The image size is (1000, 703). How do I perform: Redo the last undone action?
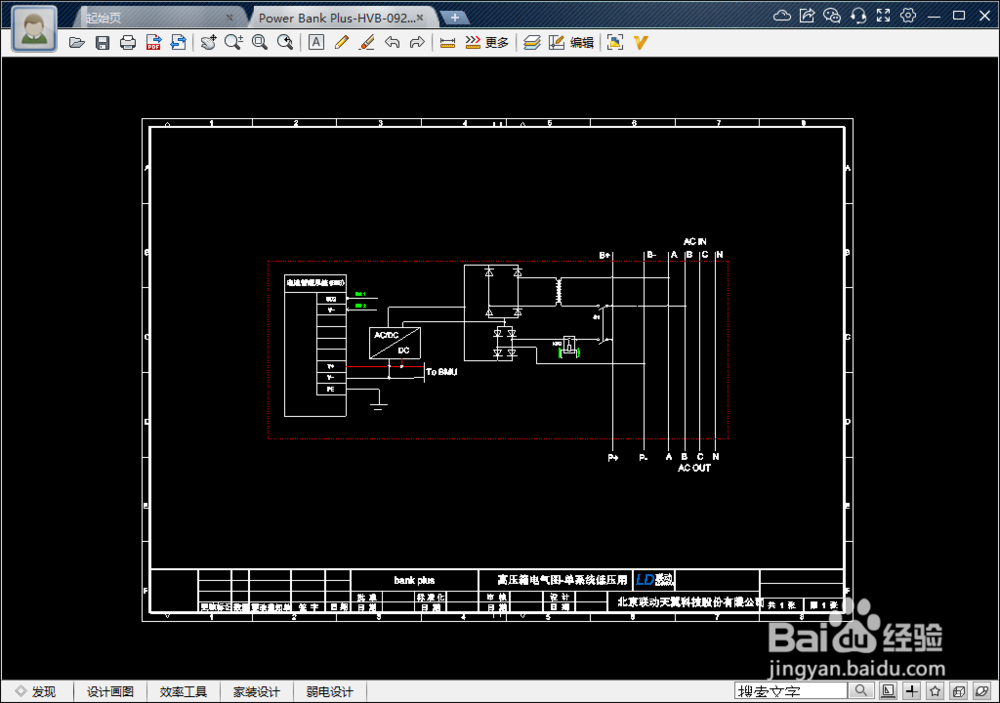[417, 43]
